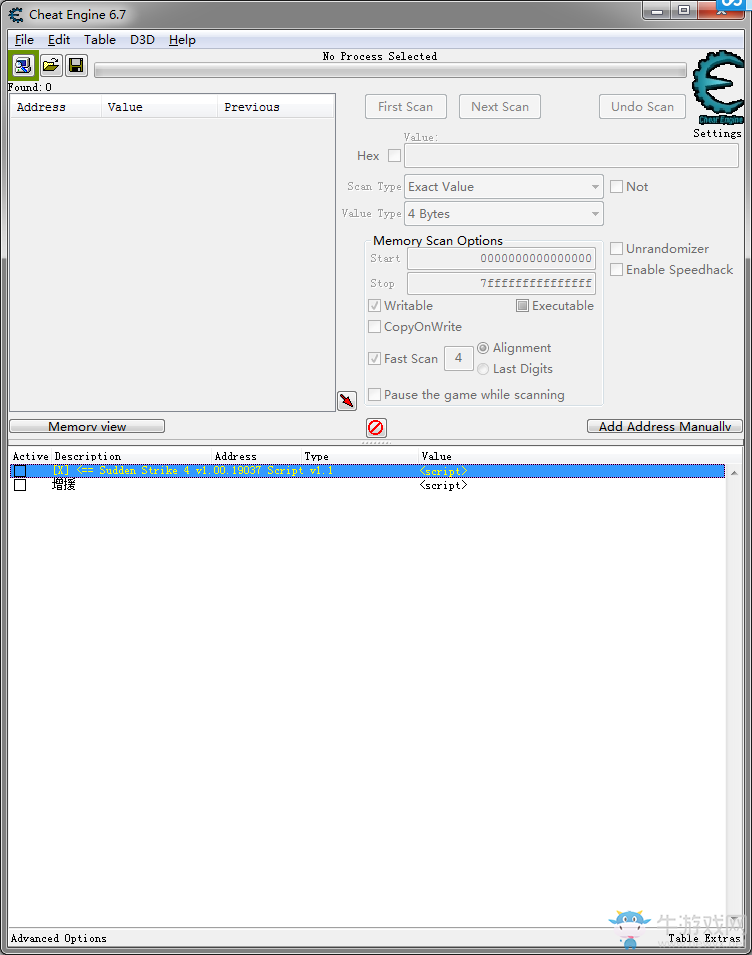Click the open cheat table folder icon
The width and height of the screenshot is (752, 955).
point(51,65)
